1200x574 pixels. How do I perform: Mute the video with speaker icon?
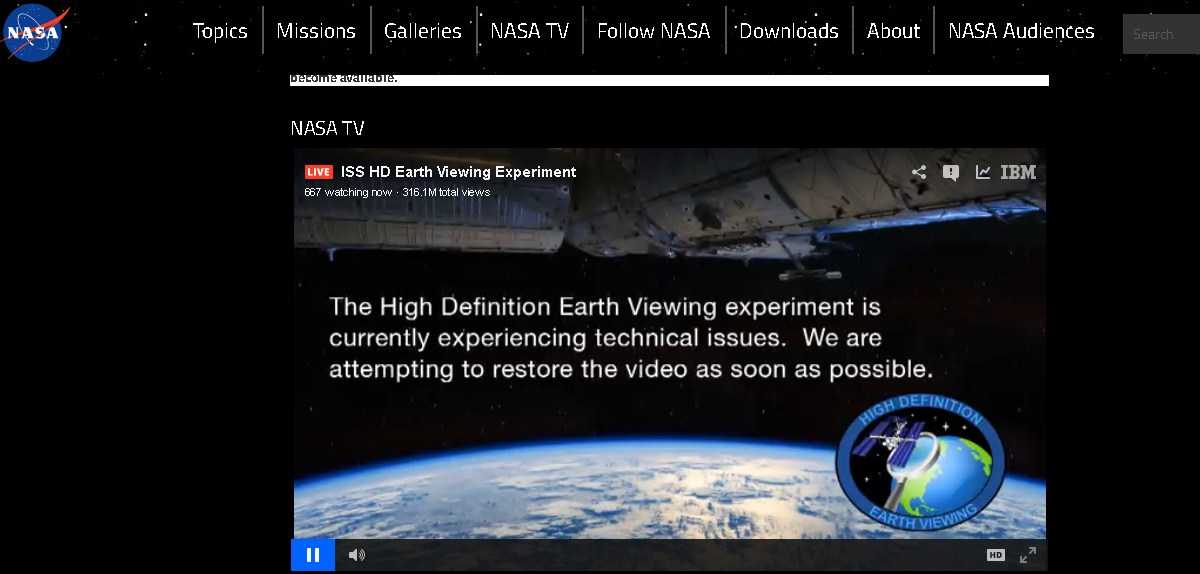point(357,555)
